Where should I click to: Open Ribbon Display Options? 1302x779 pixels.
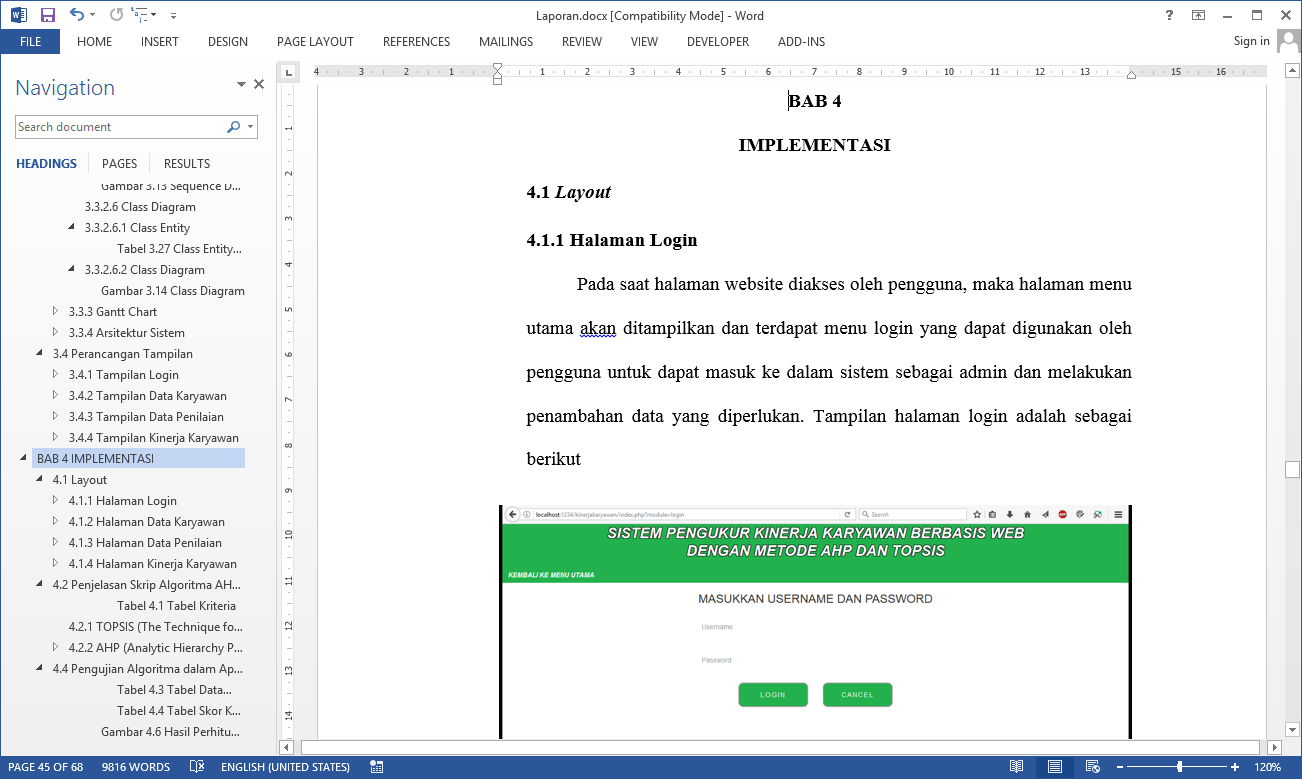tap(1198, 15)
